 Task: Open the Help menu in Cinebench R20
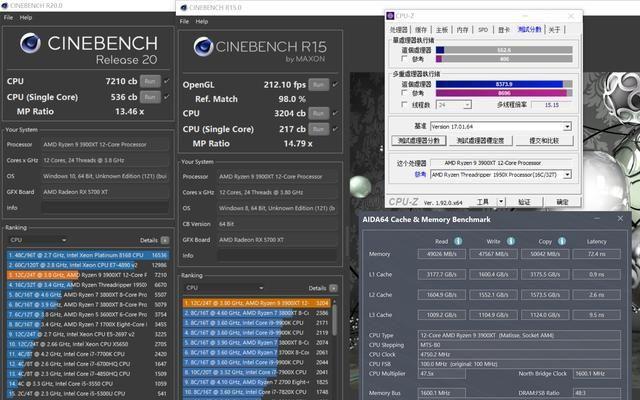[x=26, y=18]
